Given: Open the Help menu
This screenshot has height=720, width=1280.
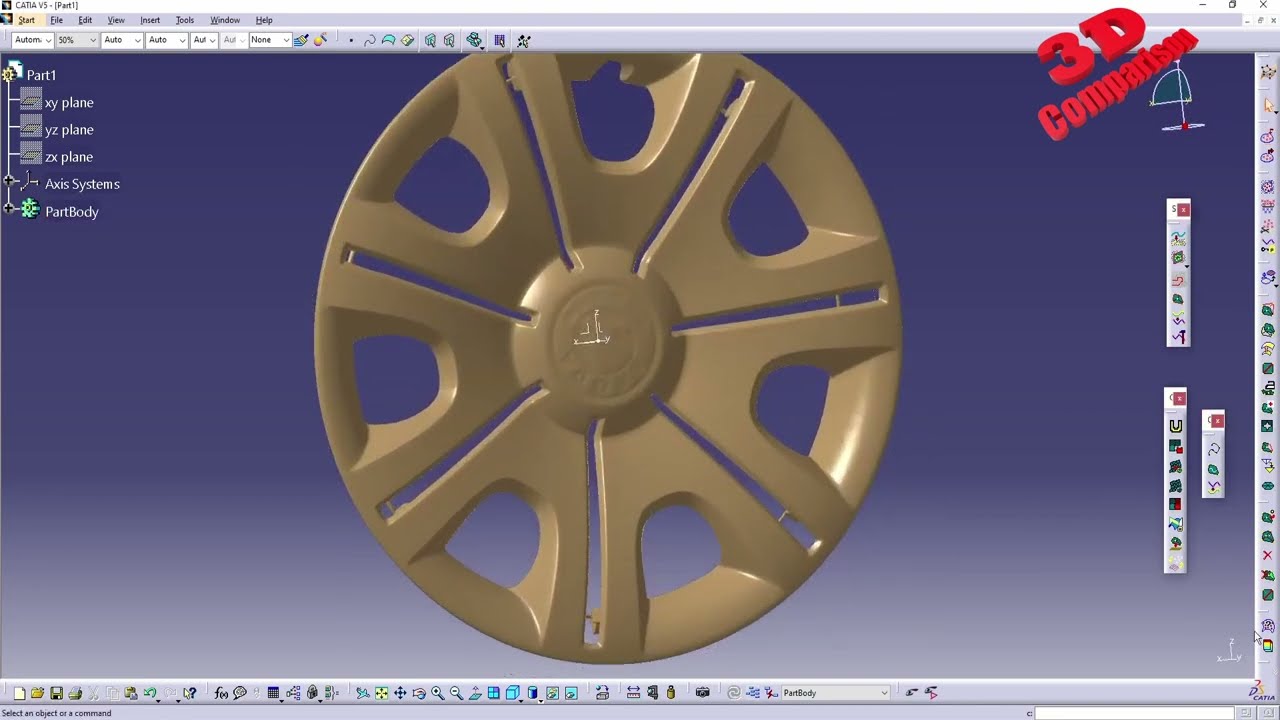Looking at the screenshot, I should [x=264, y=20].
